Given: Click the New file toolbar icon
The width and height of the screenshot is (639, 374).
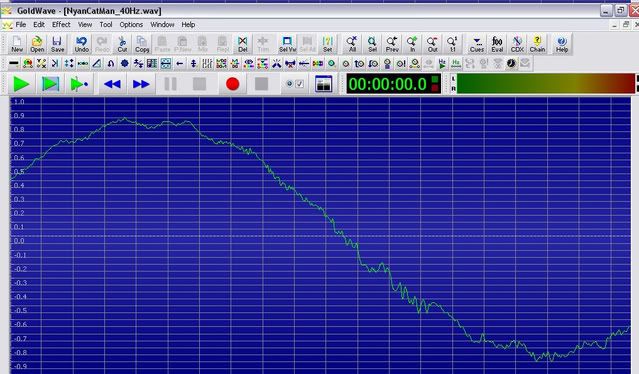Looking at the screenshot, I should [17, 44].
